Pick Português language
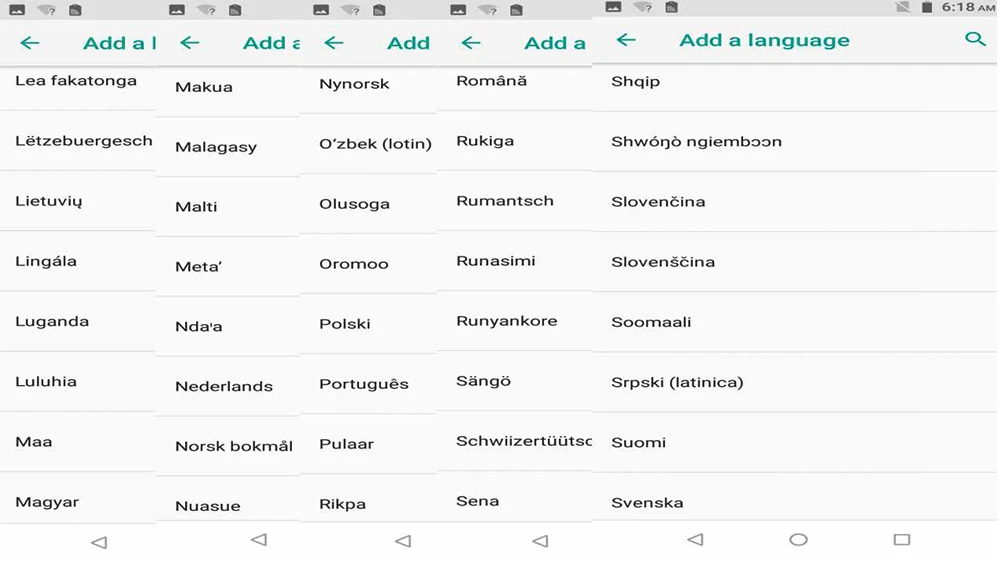The image size is (1000, 565). pos(368,384)
